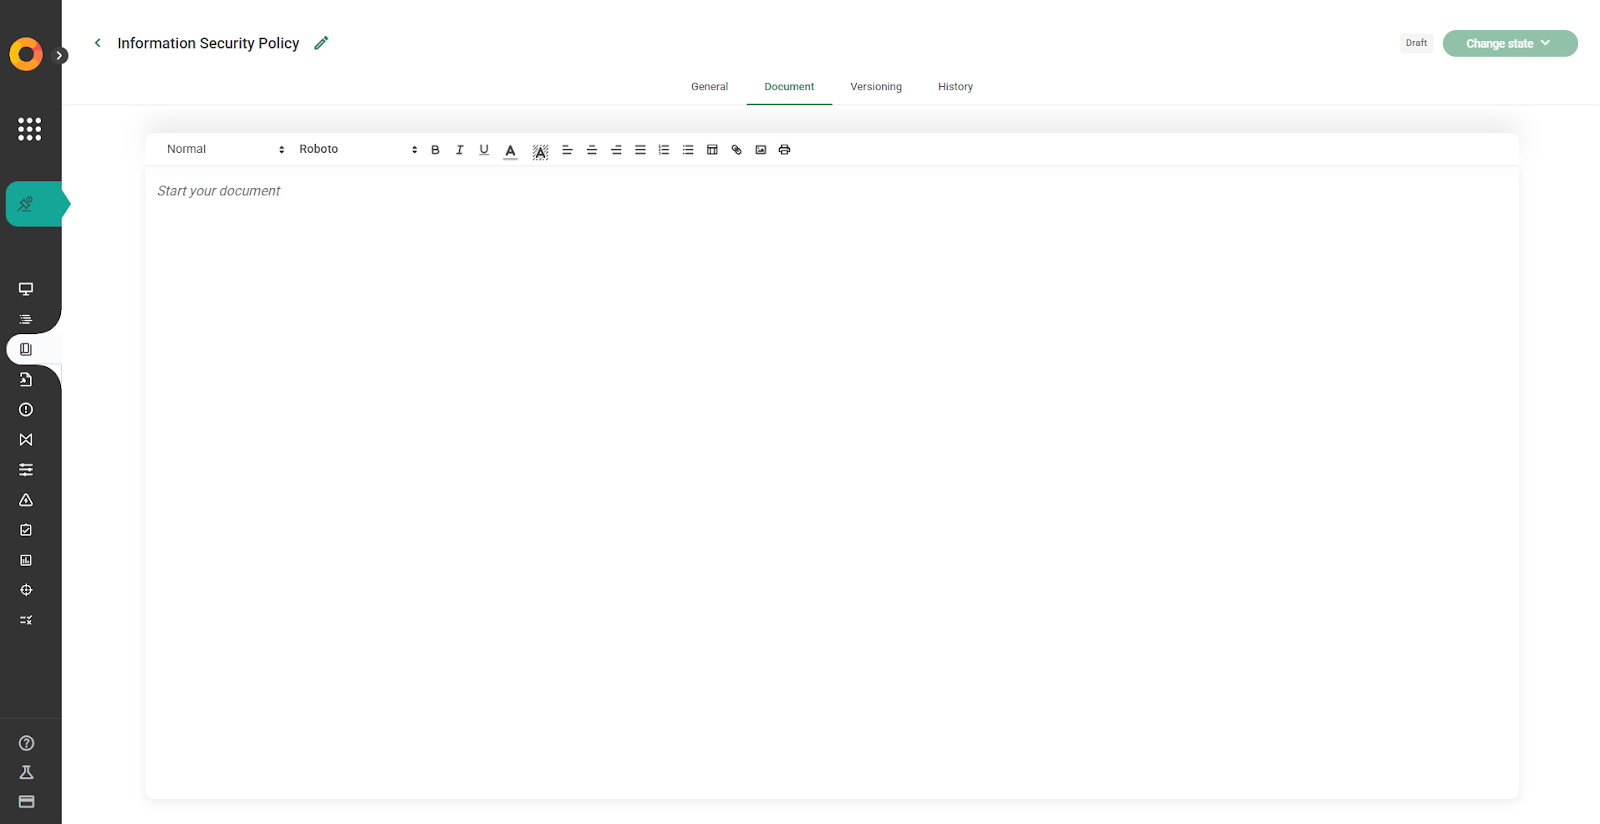Apply numbered list formatting
This screenshot has height=824, width=1600.
coord(663,150)
